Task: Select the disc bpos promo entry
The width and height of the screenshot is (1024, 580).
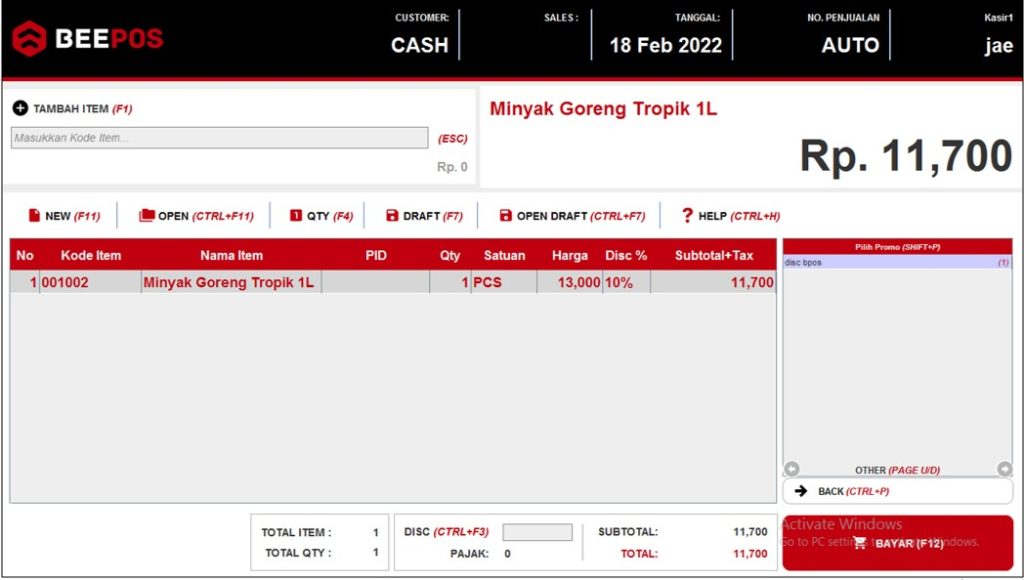Action: 897,263
